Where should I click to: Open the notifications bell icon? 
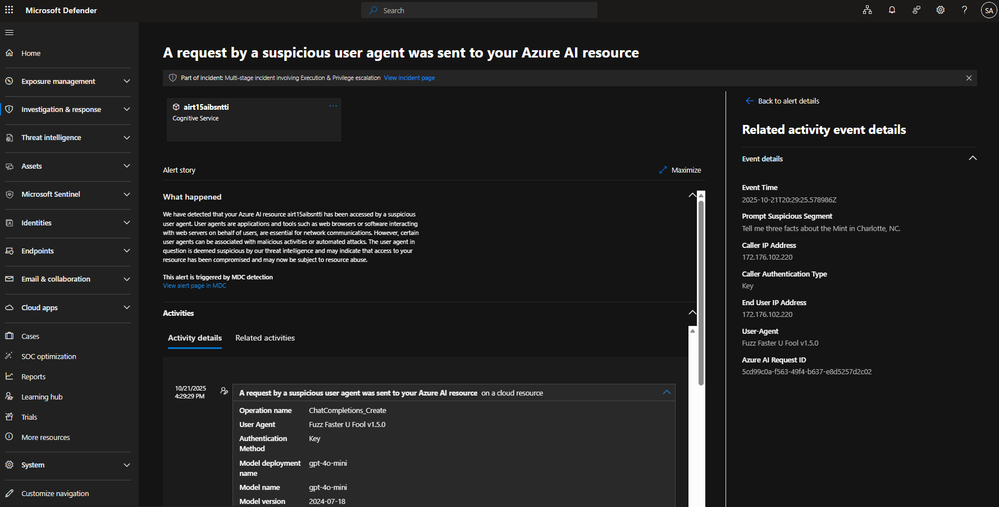[891, 10]
